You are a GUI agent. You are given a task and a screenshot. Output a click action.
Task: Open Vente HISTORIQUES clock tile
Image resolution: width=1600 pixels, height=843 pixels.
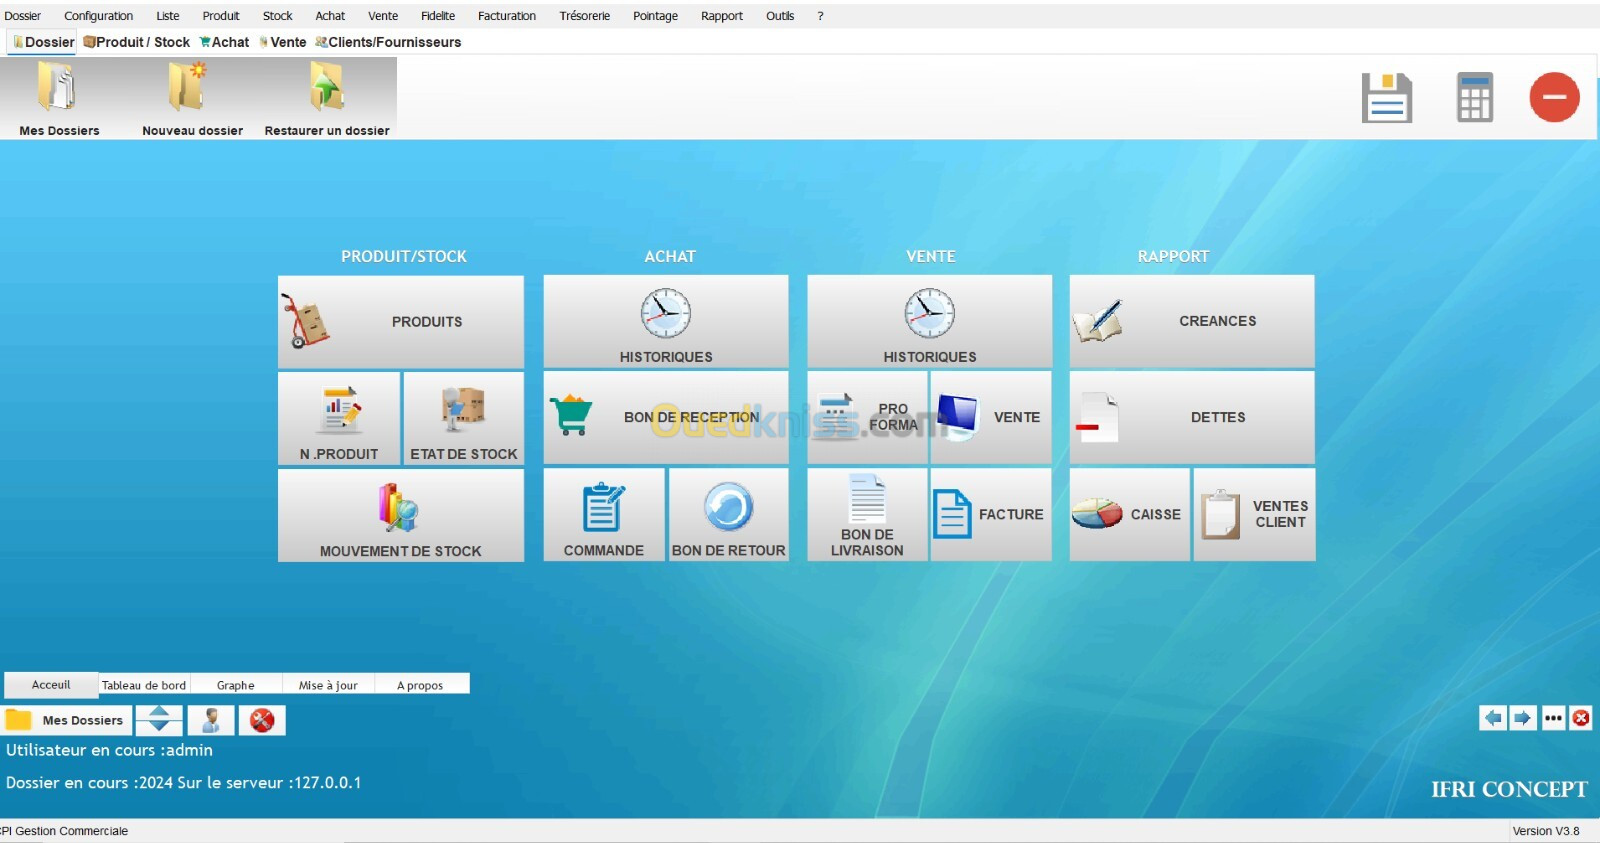pyautogui.click(x=930, y=322)
